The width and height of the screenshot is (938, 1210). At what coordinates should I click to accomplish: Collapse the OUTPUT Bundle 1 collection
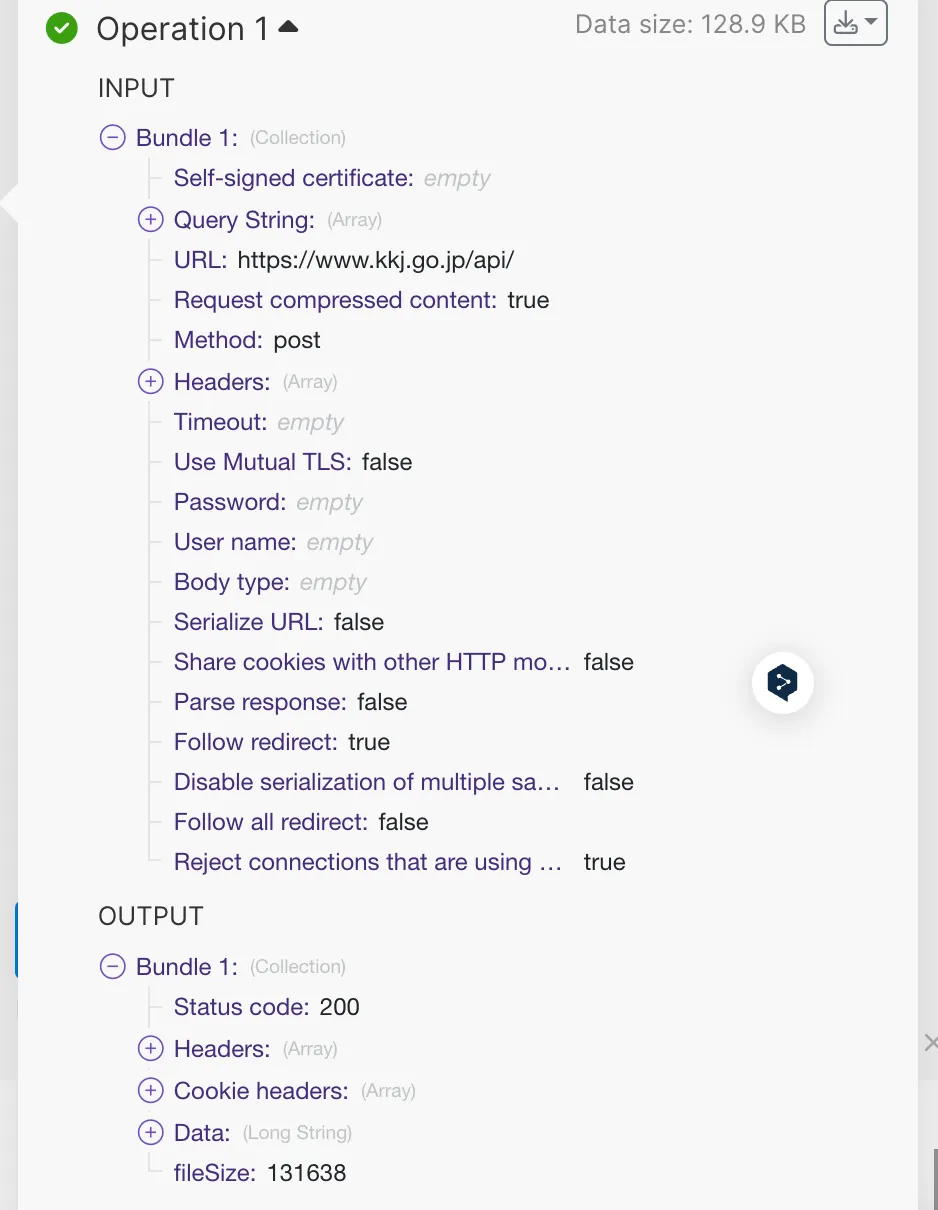113,967
